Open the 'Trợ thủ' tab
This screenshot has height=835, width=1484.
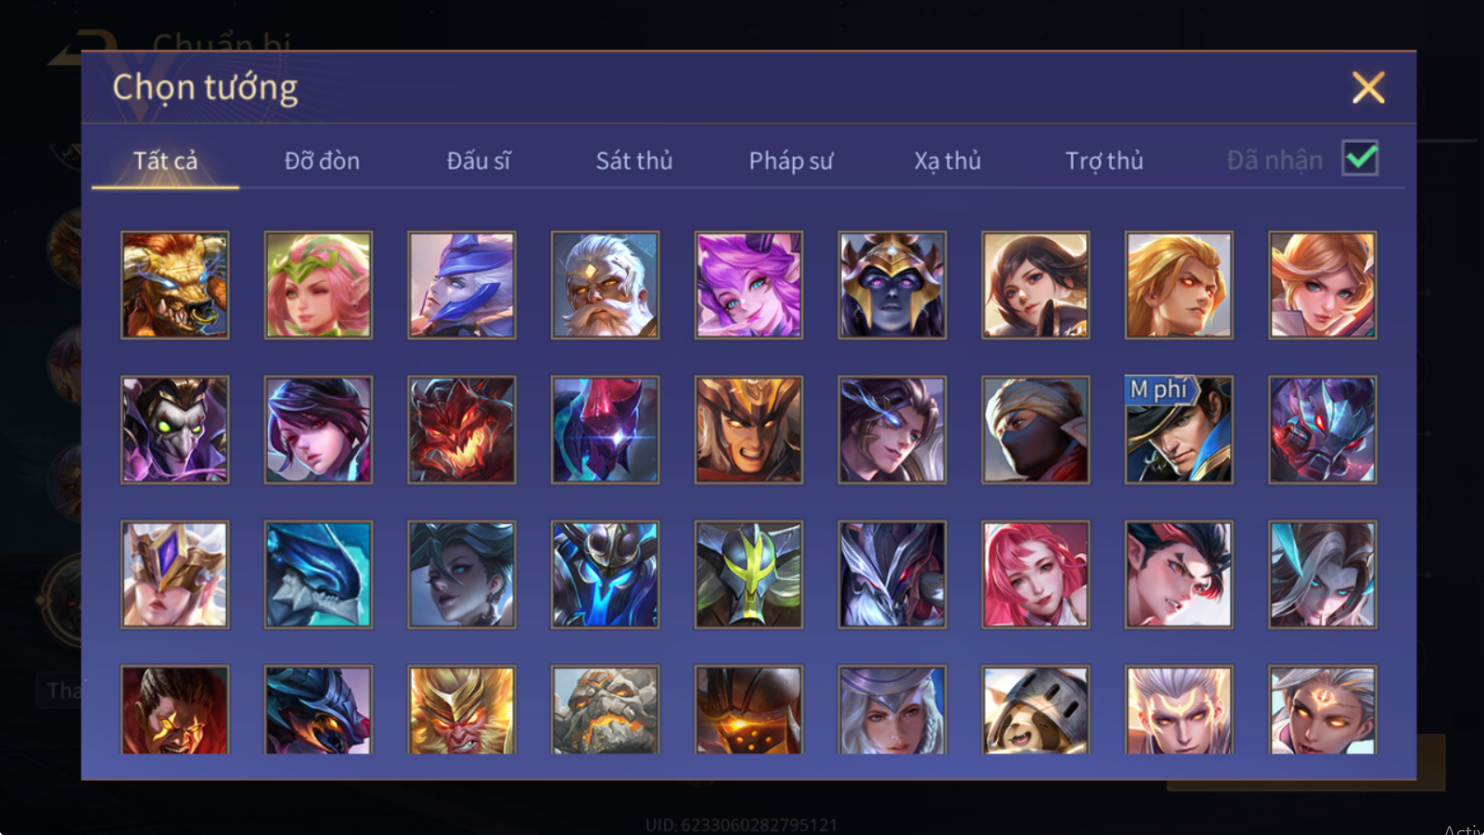pos(1104,160)
